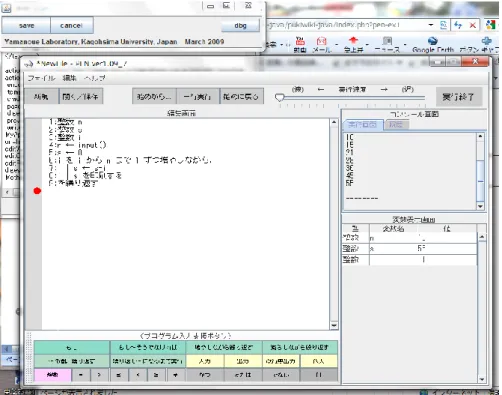Click the Gmail mail icon in browser toolbar
Viewport: 502px width, 395px height.
[321, 41]
